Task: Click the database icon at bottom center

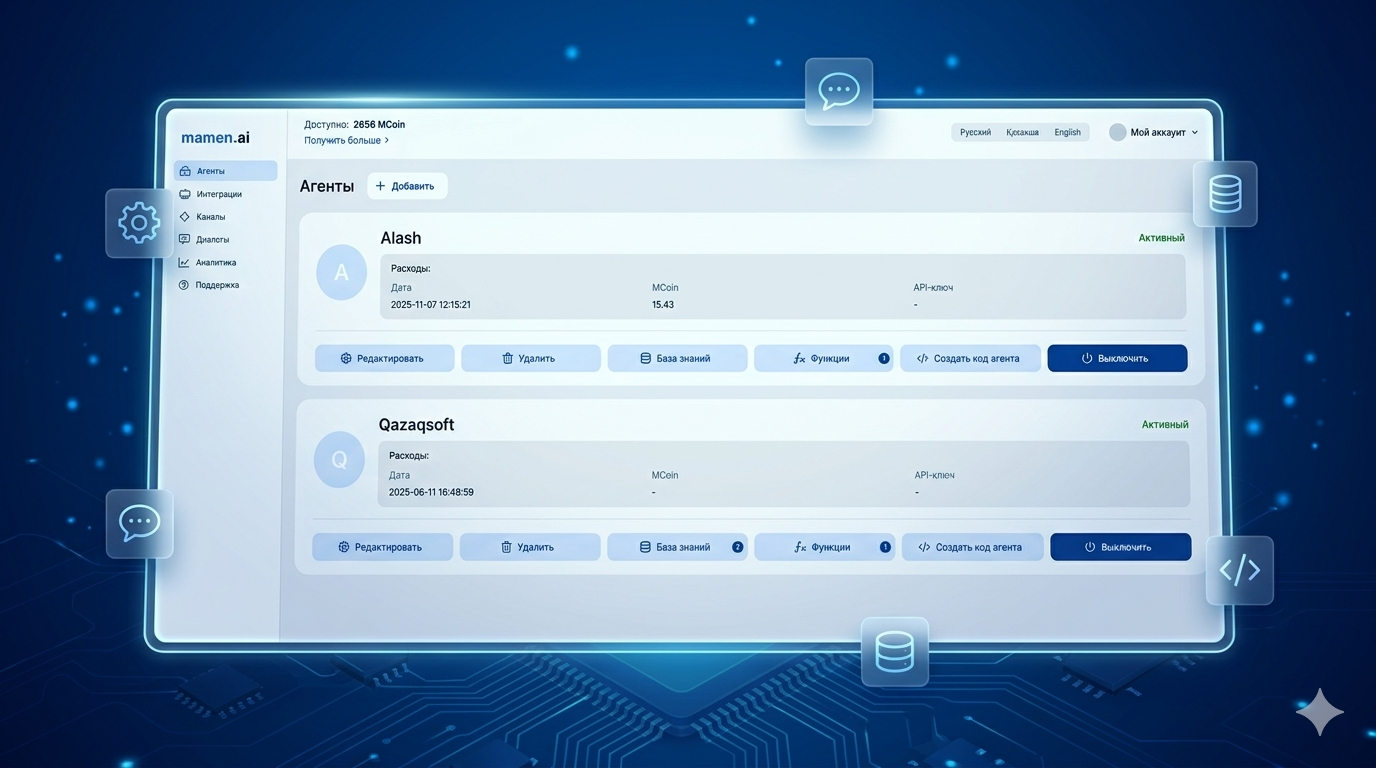Action: [x=894, y=651]
